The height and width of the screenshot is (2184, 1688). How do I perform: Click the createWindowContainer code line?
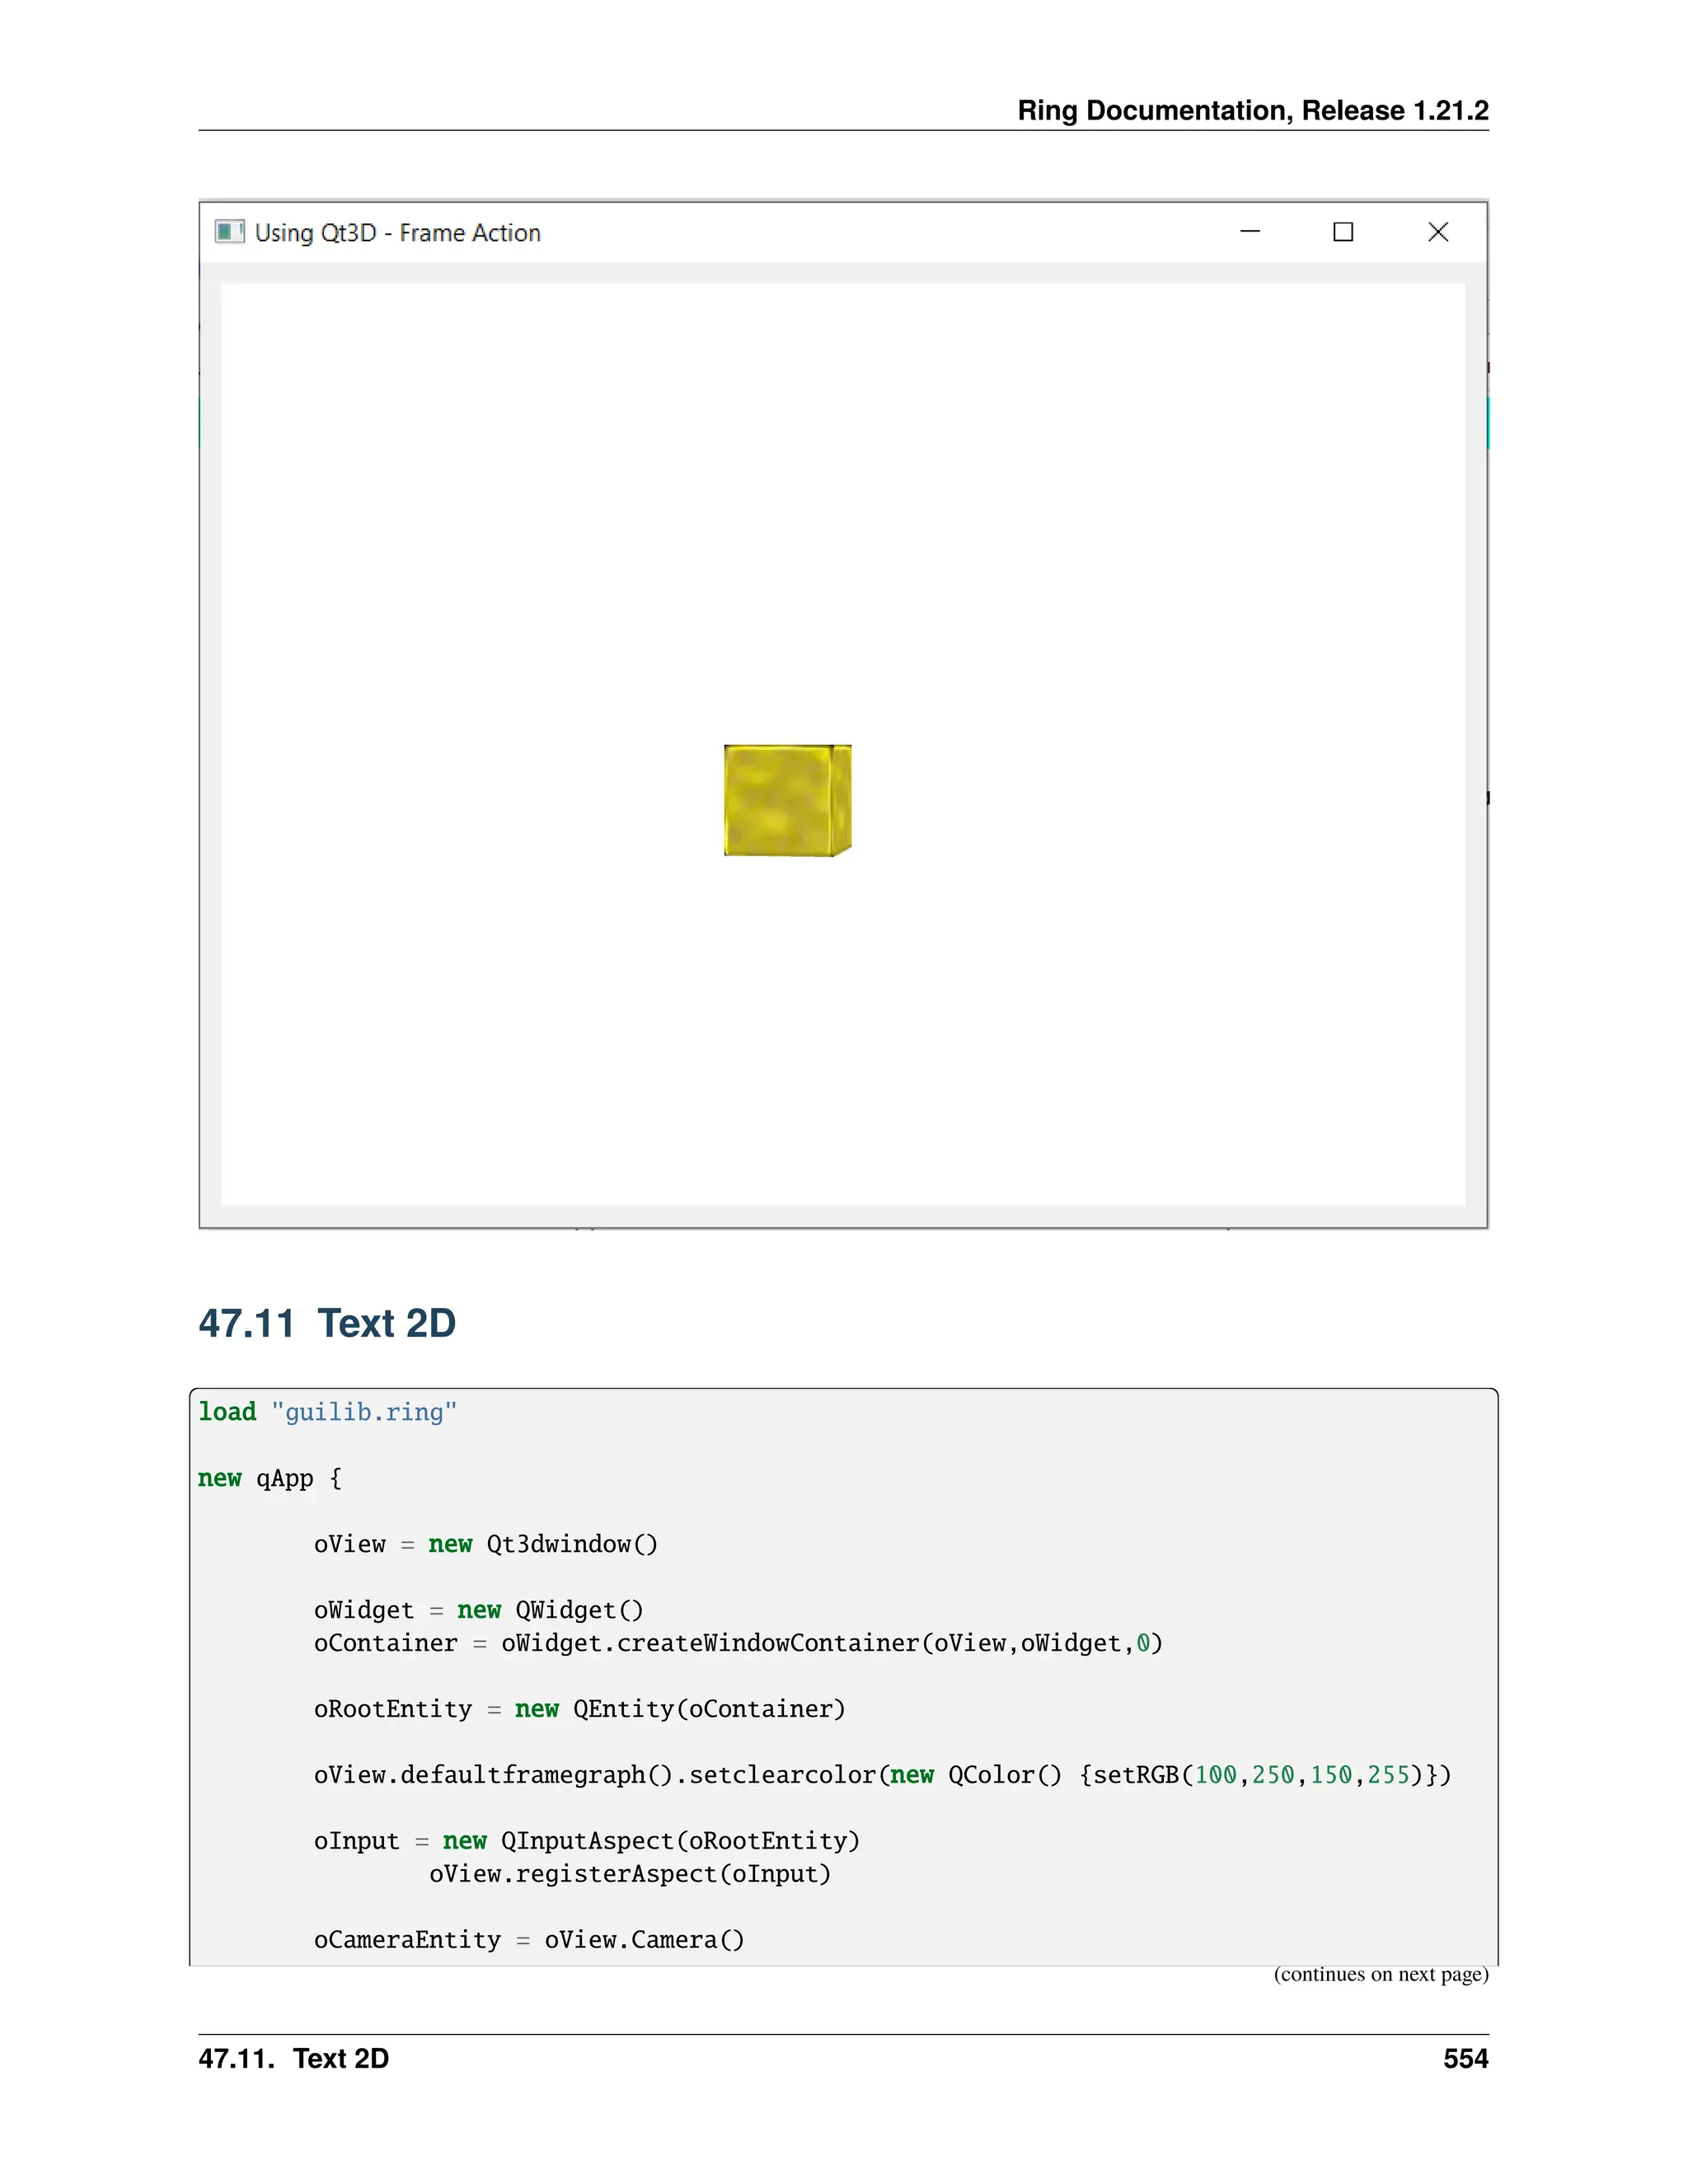(x=737, y=1643)
